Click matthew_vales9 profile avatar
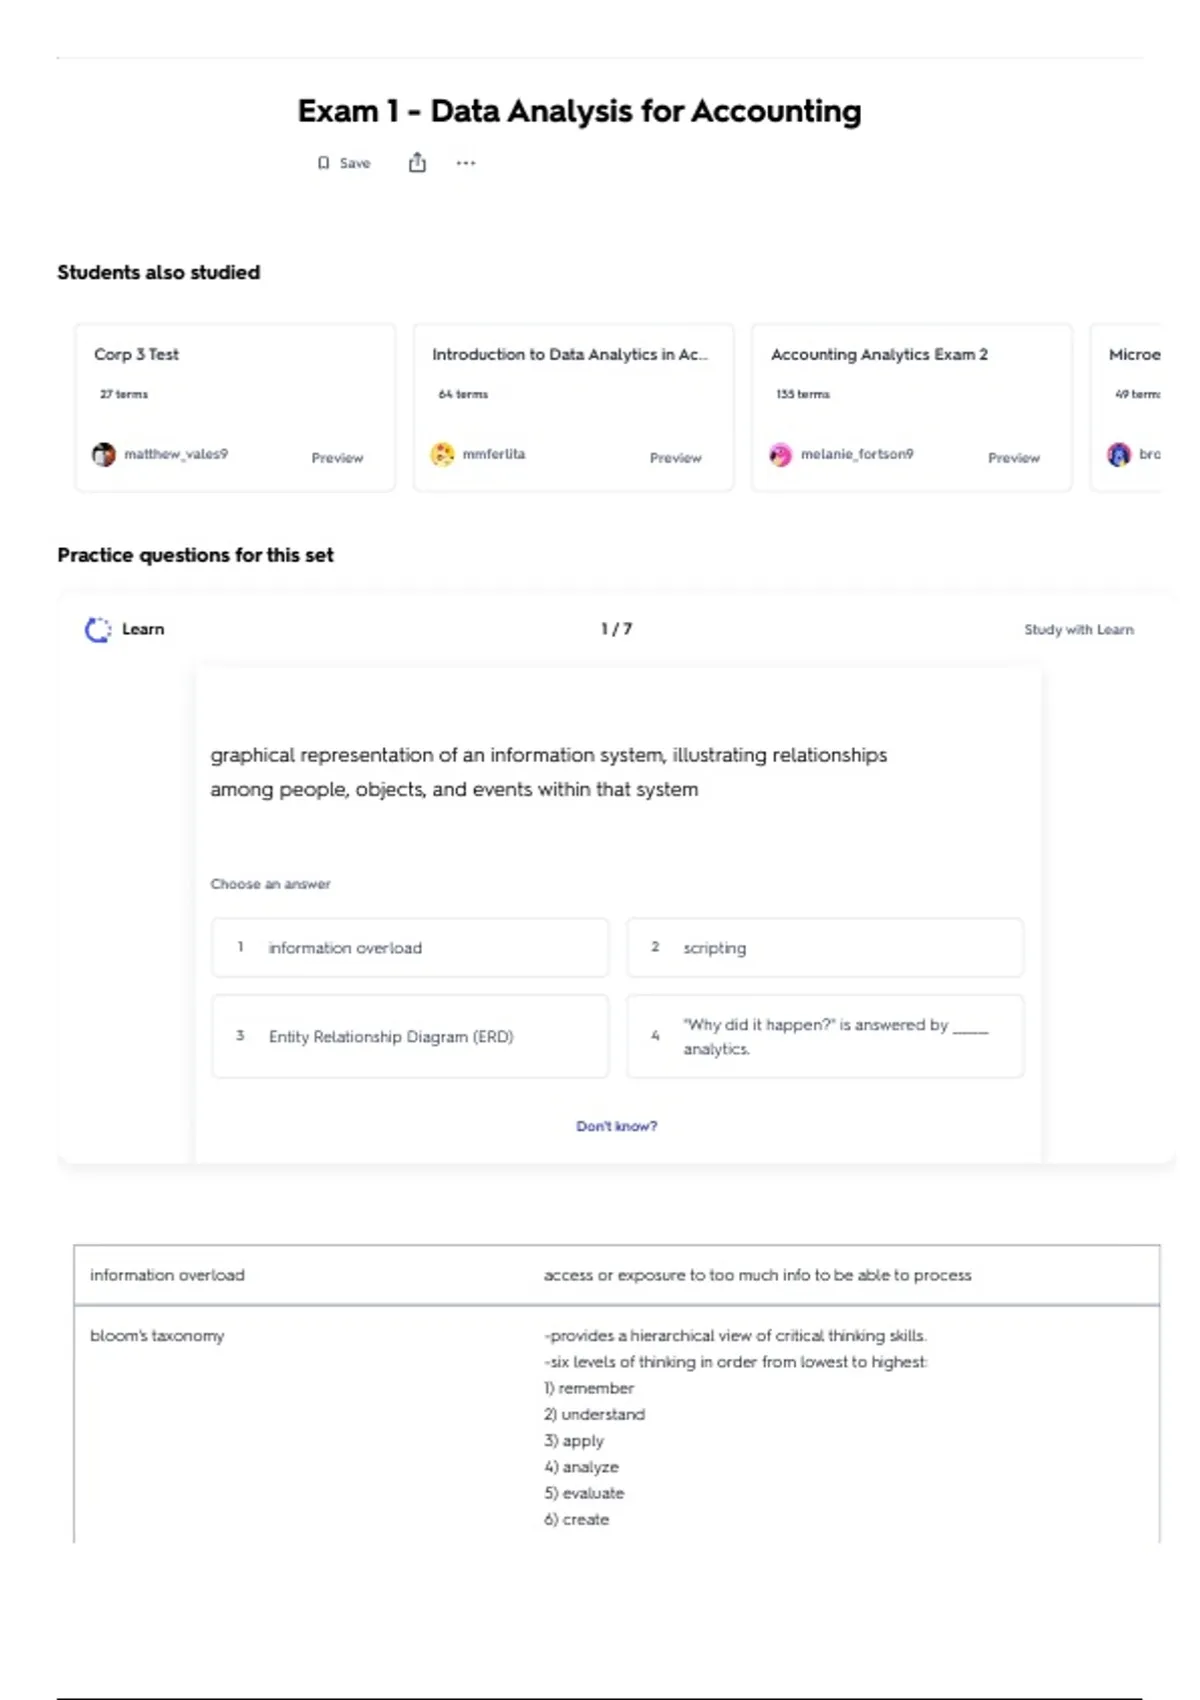 [104, 455]
